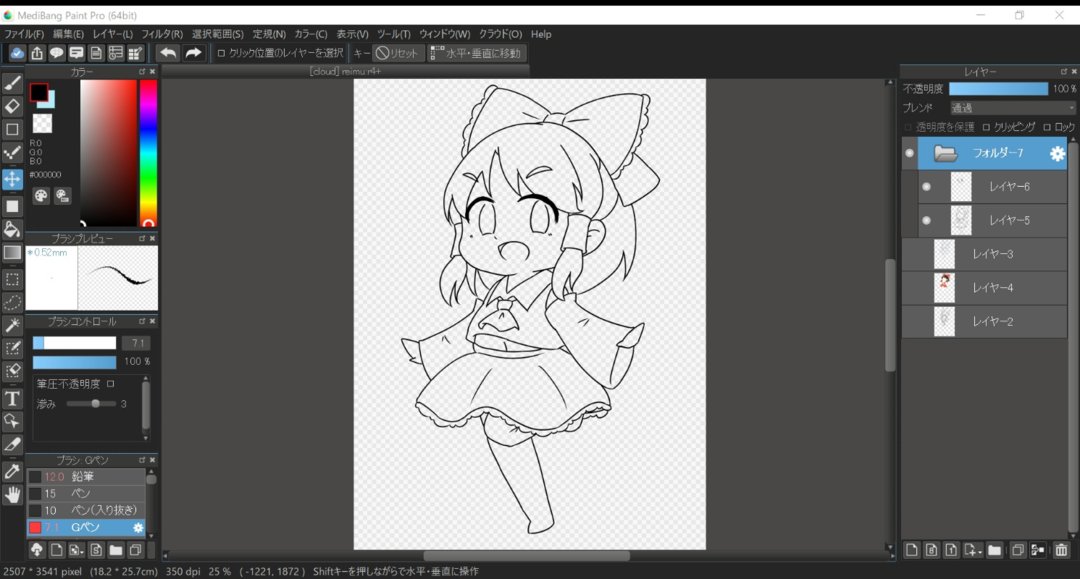The height and width of the screenshot is (579, 1080).
Task: Show hidden レイヤー3
Action: [x=909, y=254]
